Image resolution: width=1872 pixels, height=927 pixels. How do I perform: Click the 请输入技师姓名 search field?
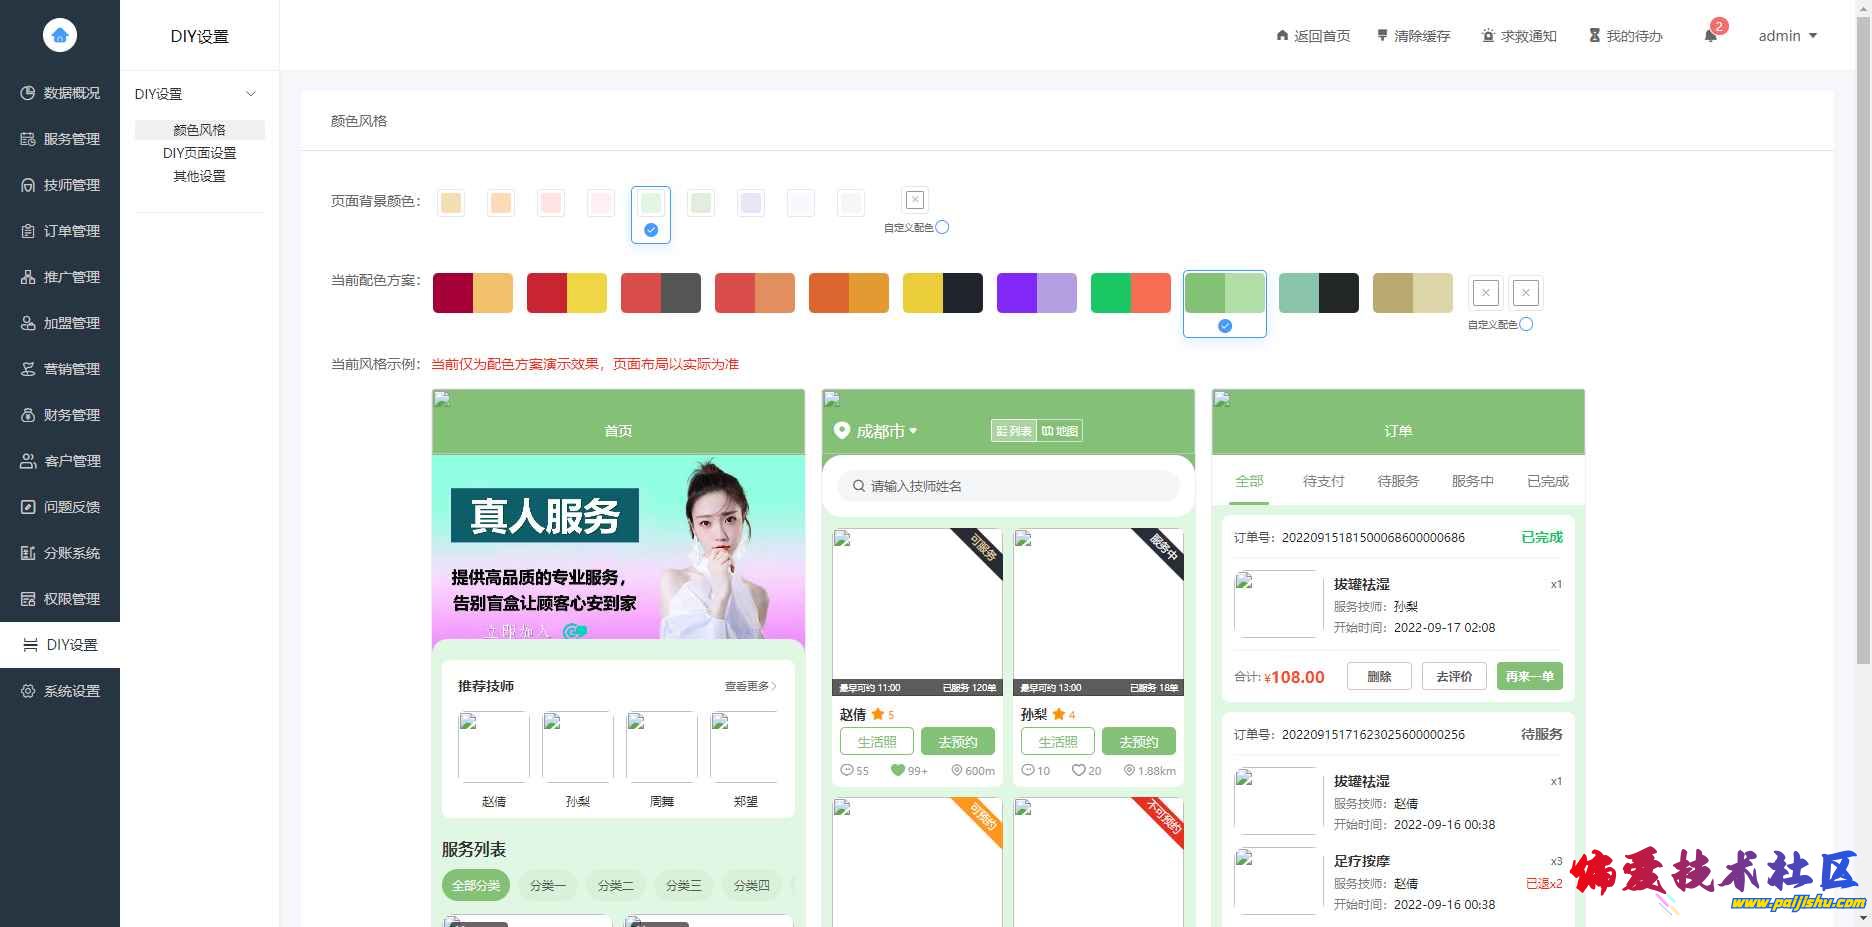[1008, 486]
